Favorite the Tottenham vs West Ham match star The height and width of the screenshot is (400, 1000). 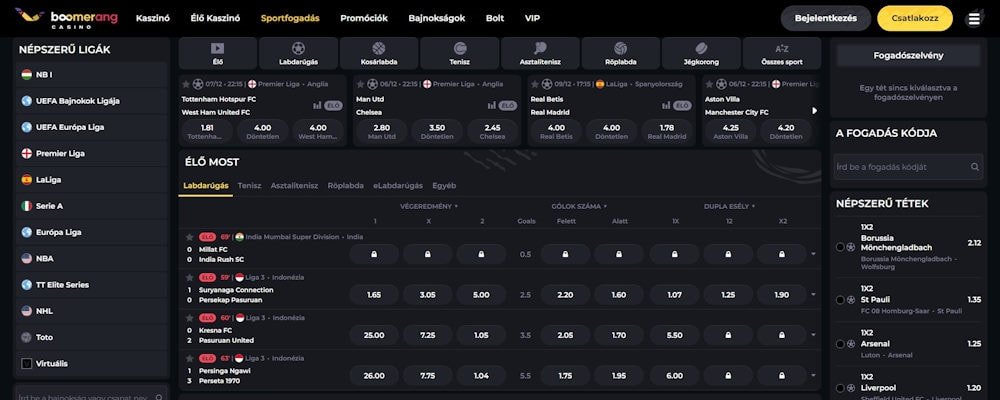[186, 84]
